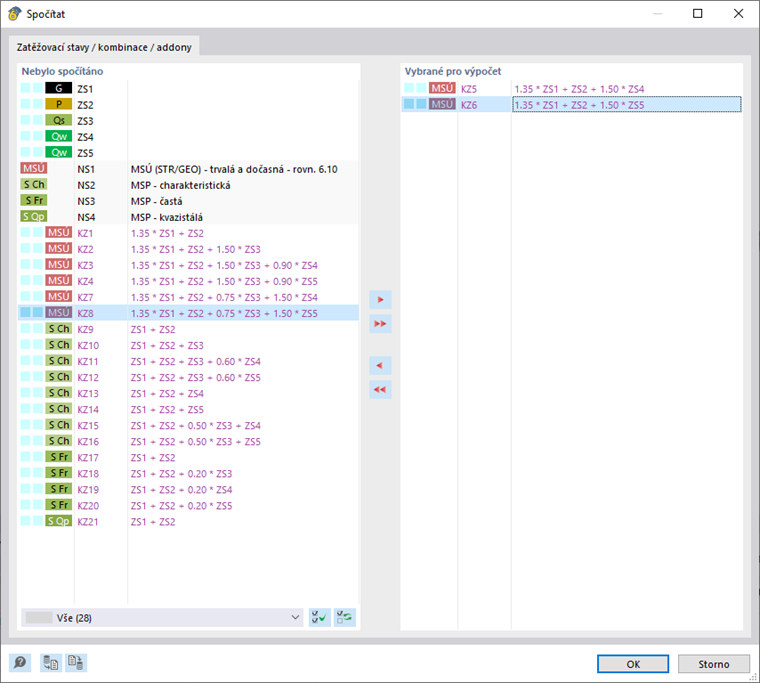This screenshot has height=683, width=760.
Task: Select the KZ4 combination row
Action: click(x=189, y=281)
